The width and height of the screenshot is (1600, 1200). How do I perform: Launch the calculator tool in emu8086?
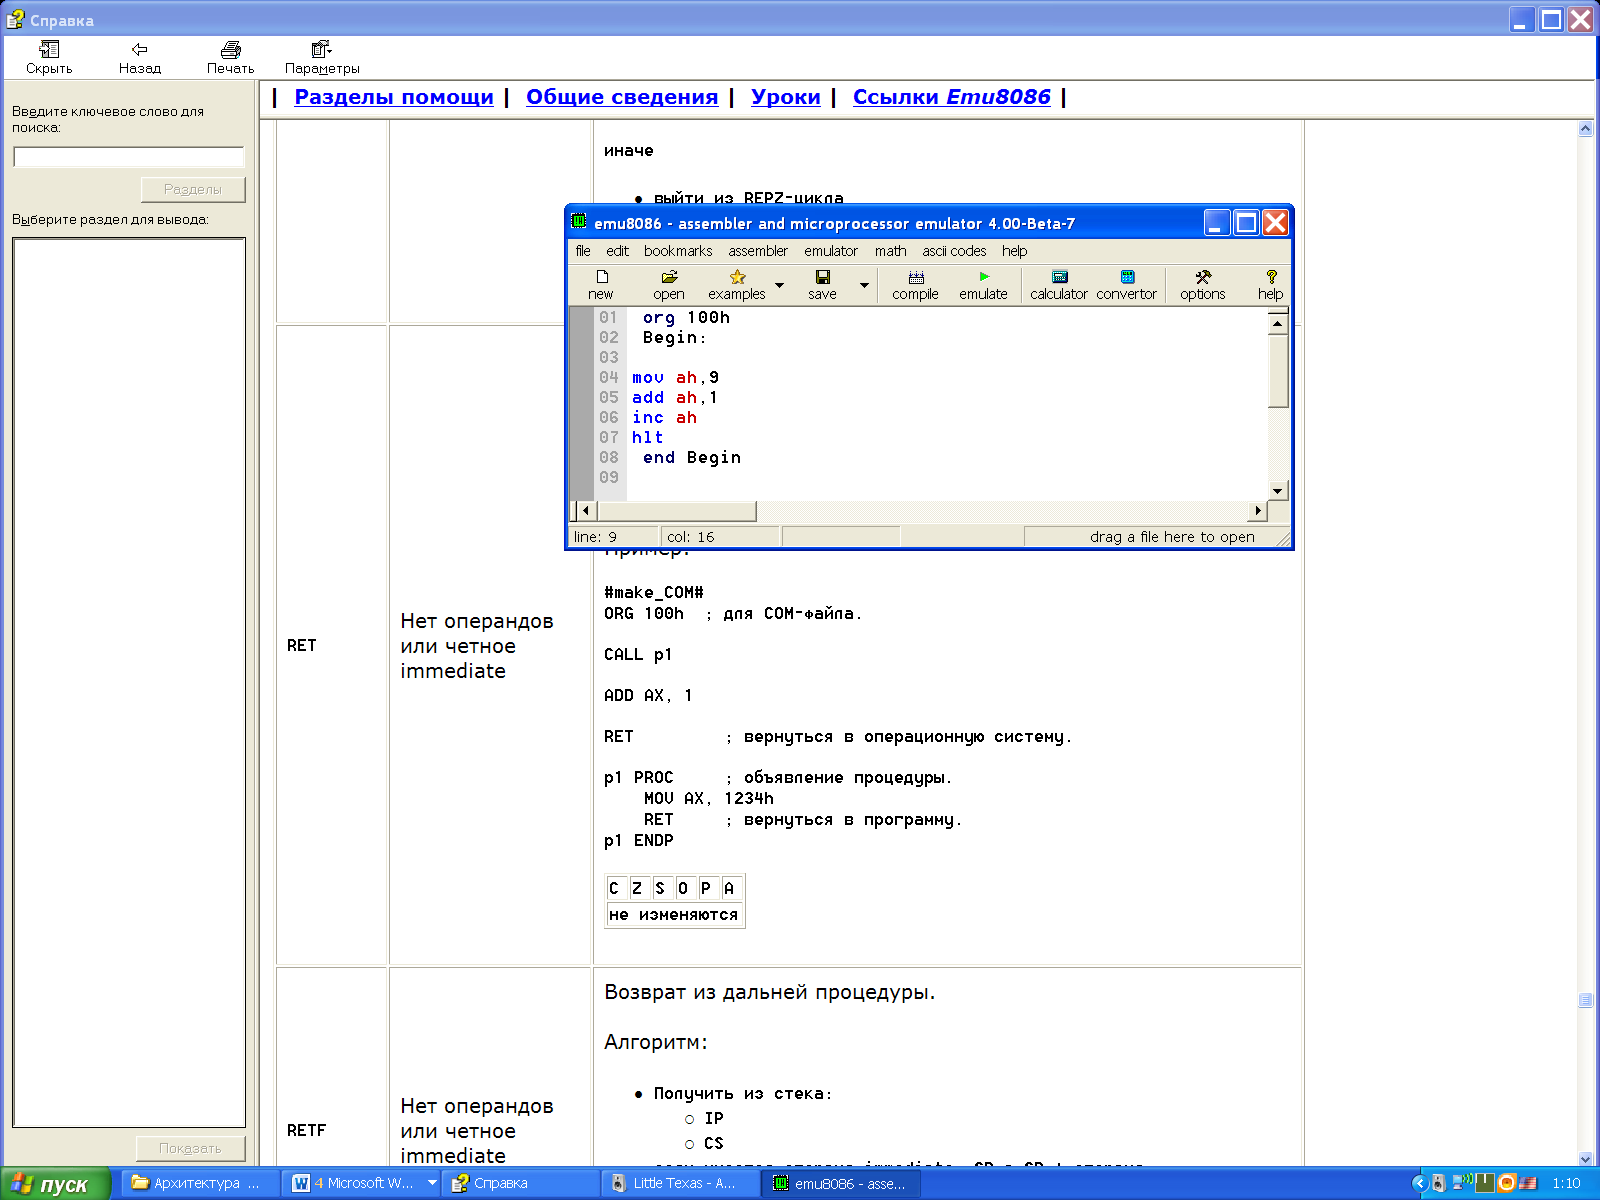[1059, 284]
